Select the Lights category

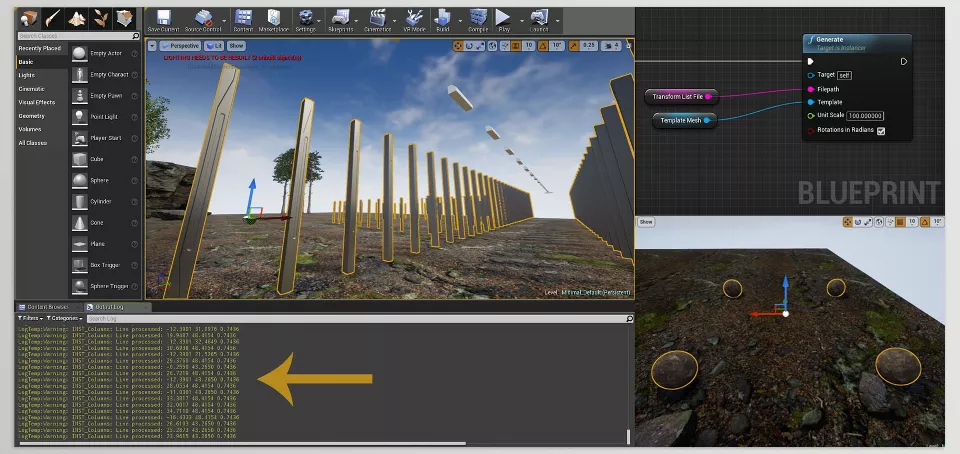coord(26,75)
